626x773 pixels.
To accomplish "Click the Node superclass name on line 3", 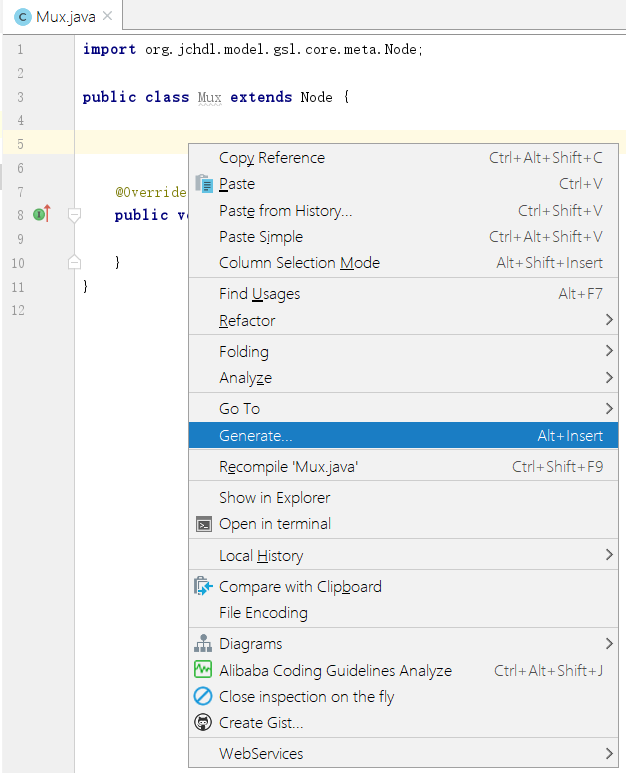I will pos(316,97).
